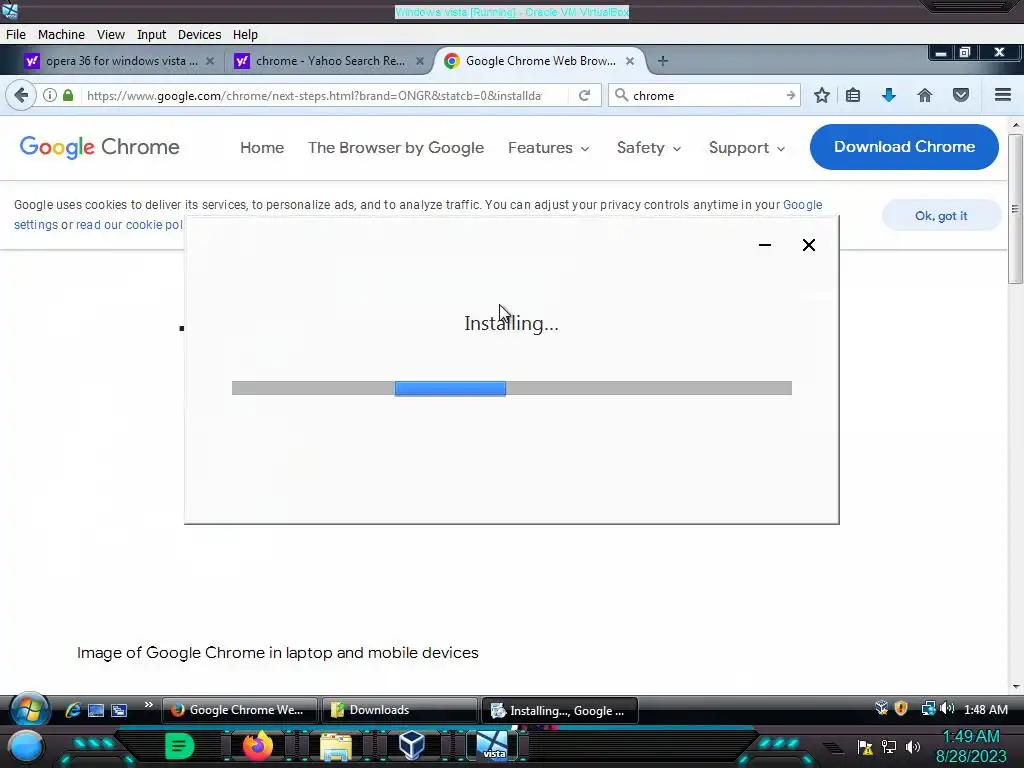1024x768 pixels.
Task: Click the security shield tray icon
Action: coord(901,709)
